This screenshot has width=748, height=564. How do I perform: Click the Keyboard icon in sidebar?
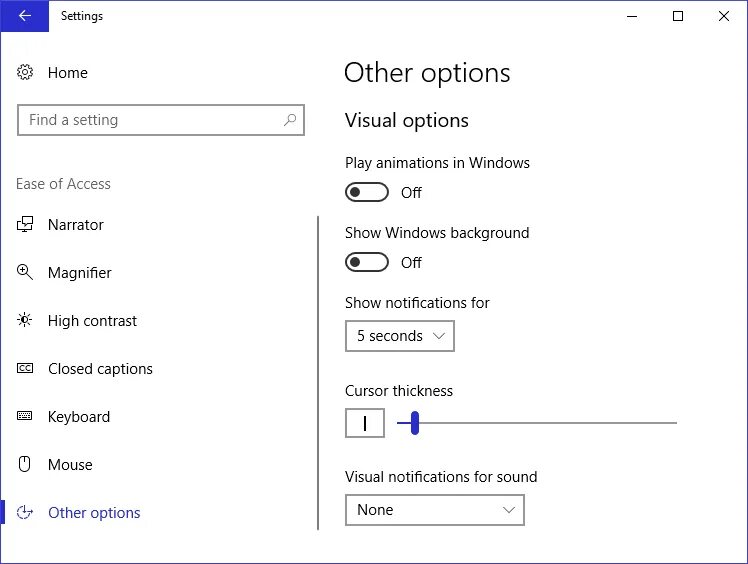[x=26, y=417]
